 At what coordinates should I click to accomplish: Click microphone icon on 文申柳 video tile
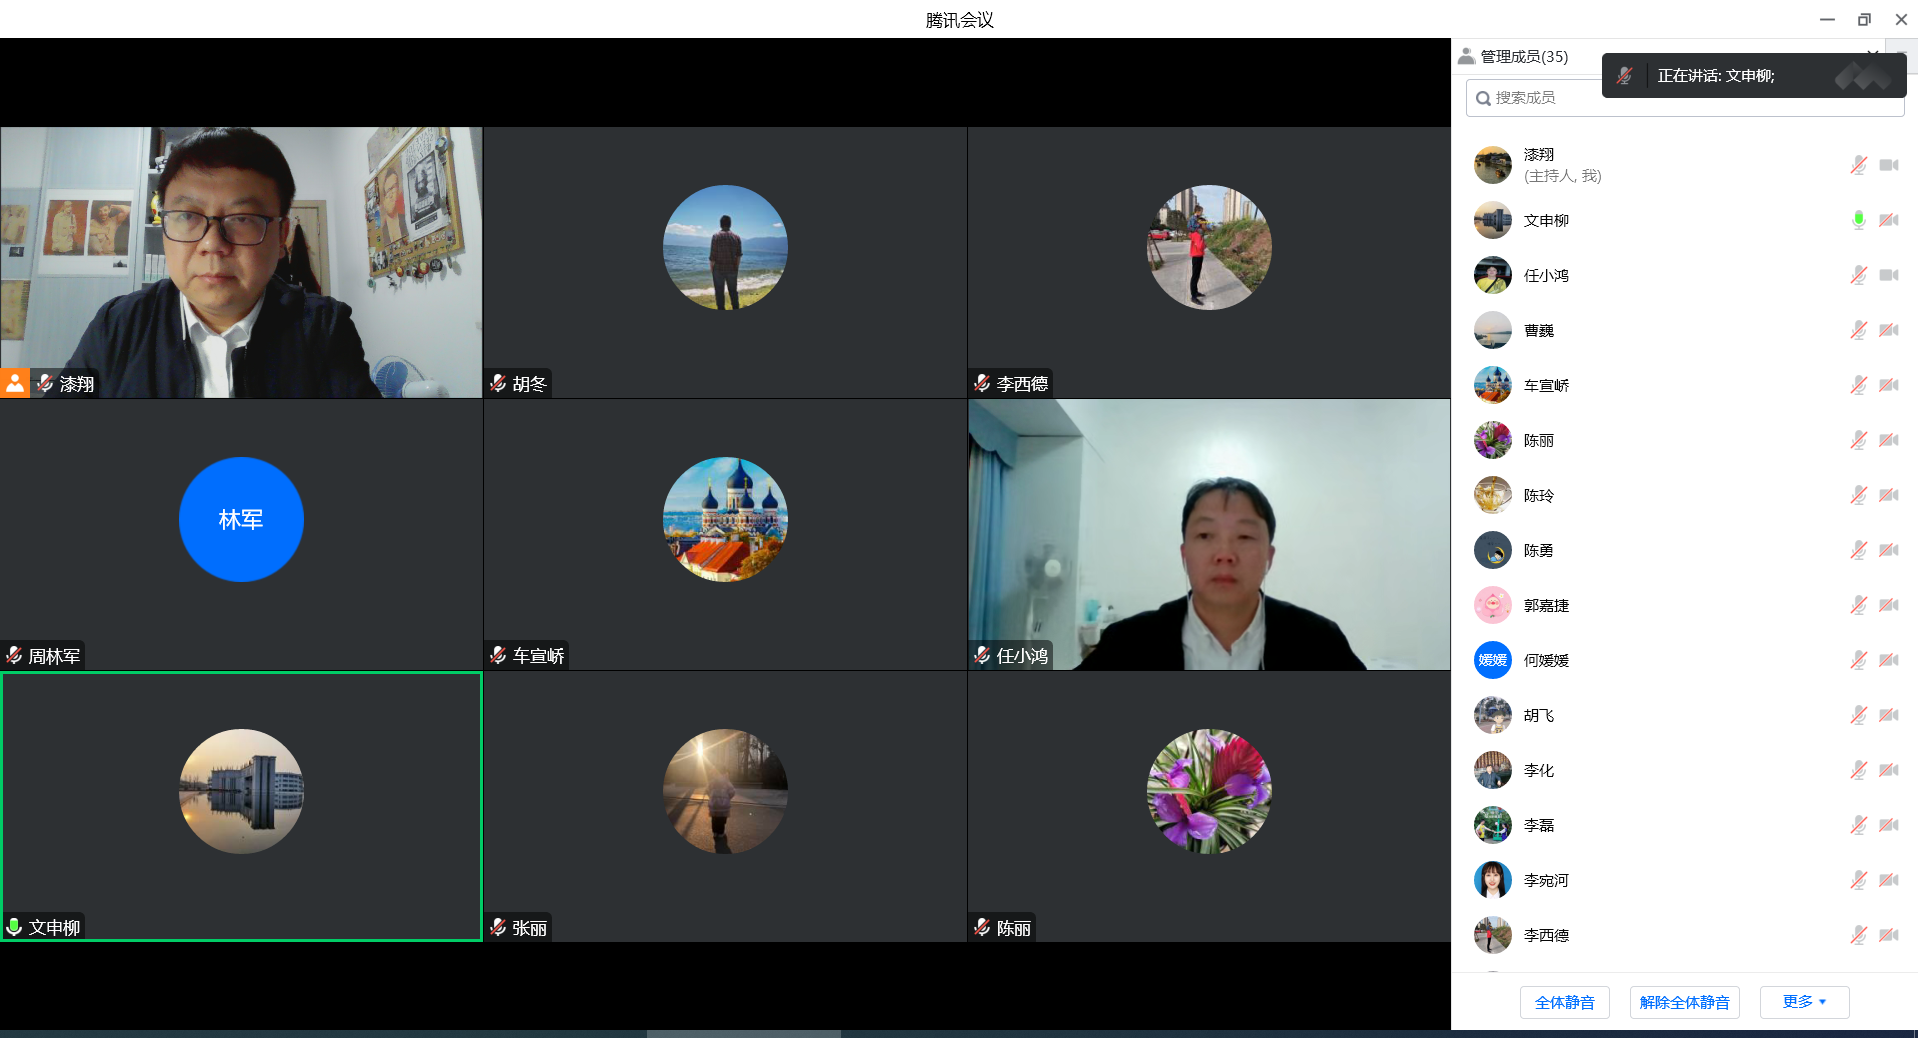(x=15, y=927)
